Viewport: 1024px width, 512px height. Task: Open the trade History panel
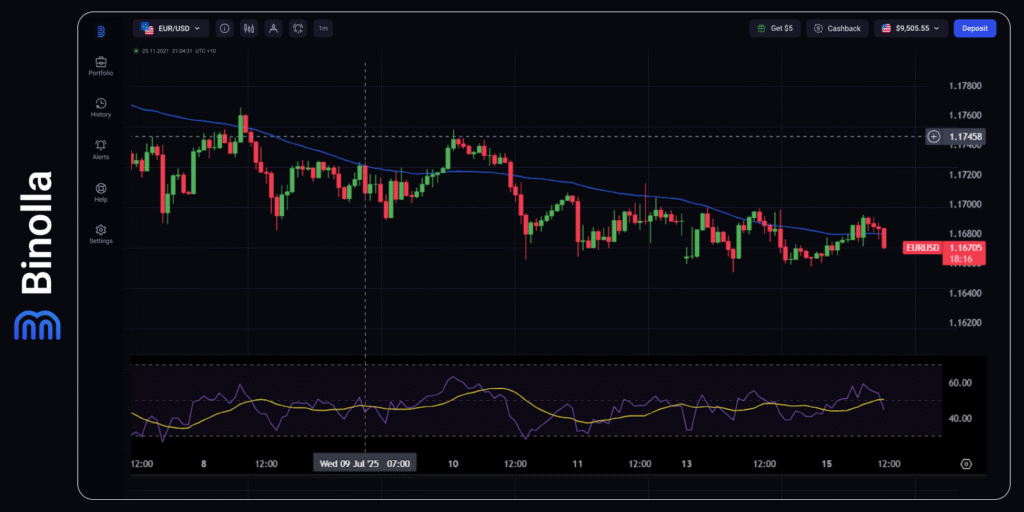click(x=100, y=107)
